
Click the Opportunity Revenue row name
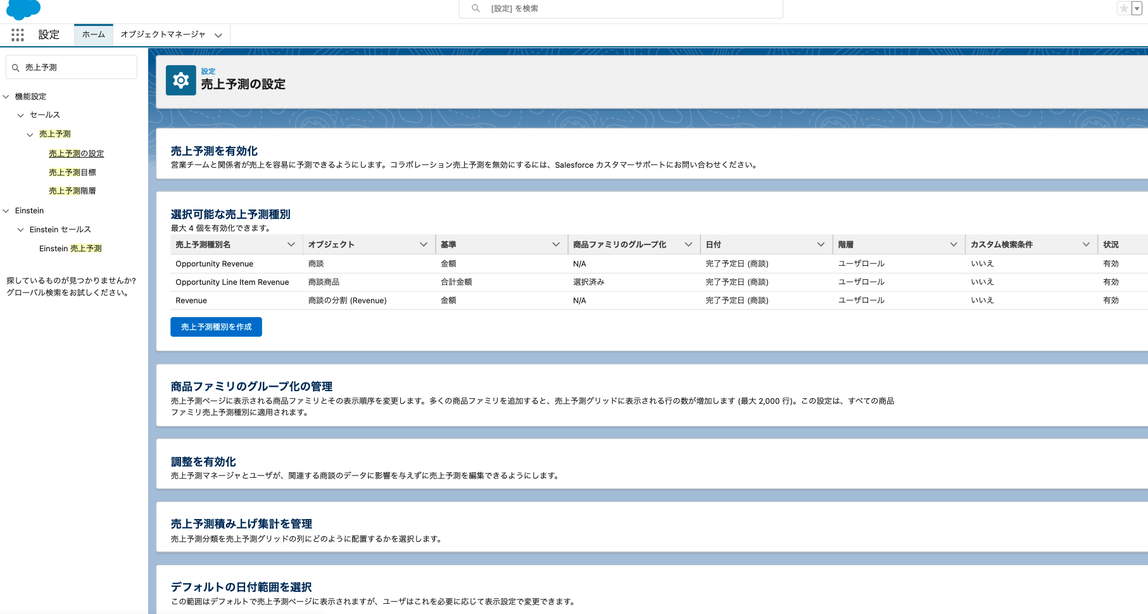(x=215, y=263)
